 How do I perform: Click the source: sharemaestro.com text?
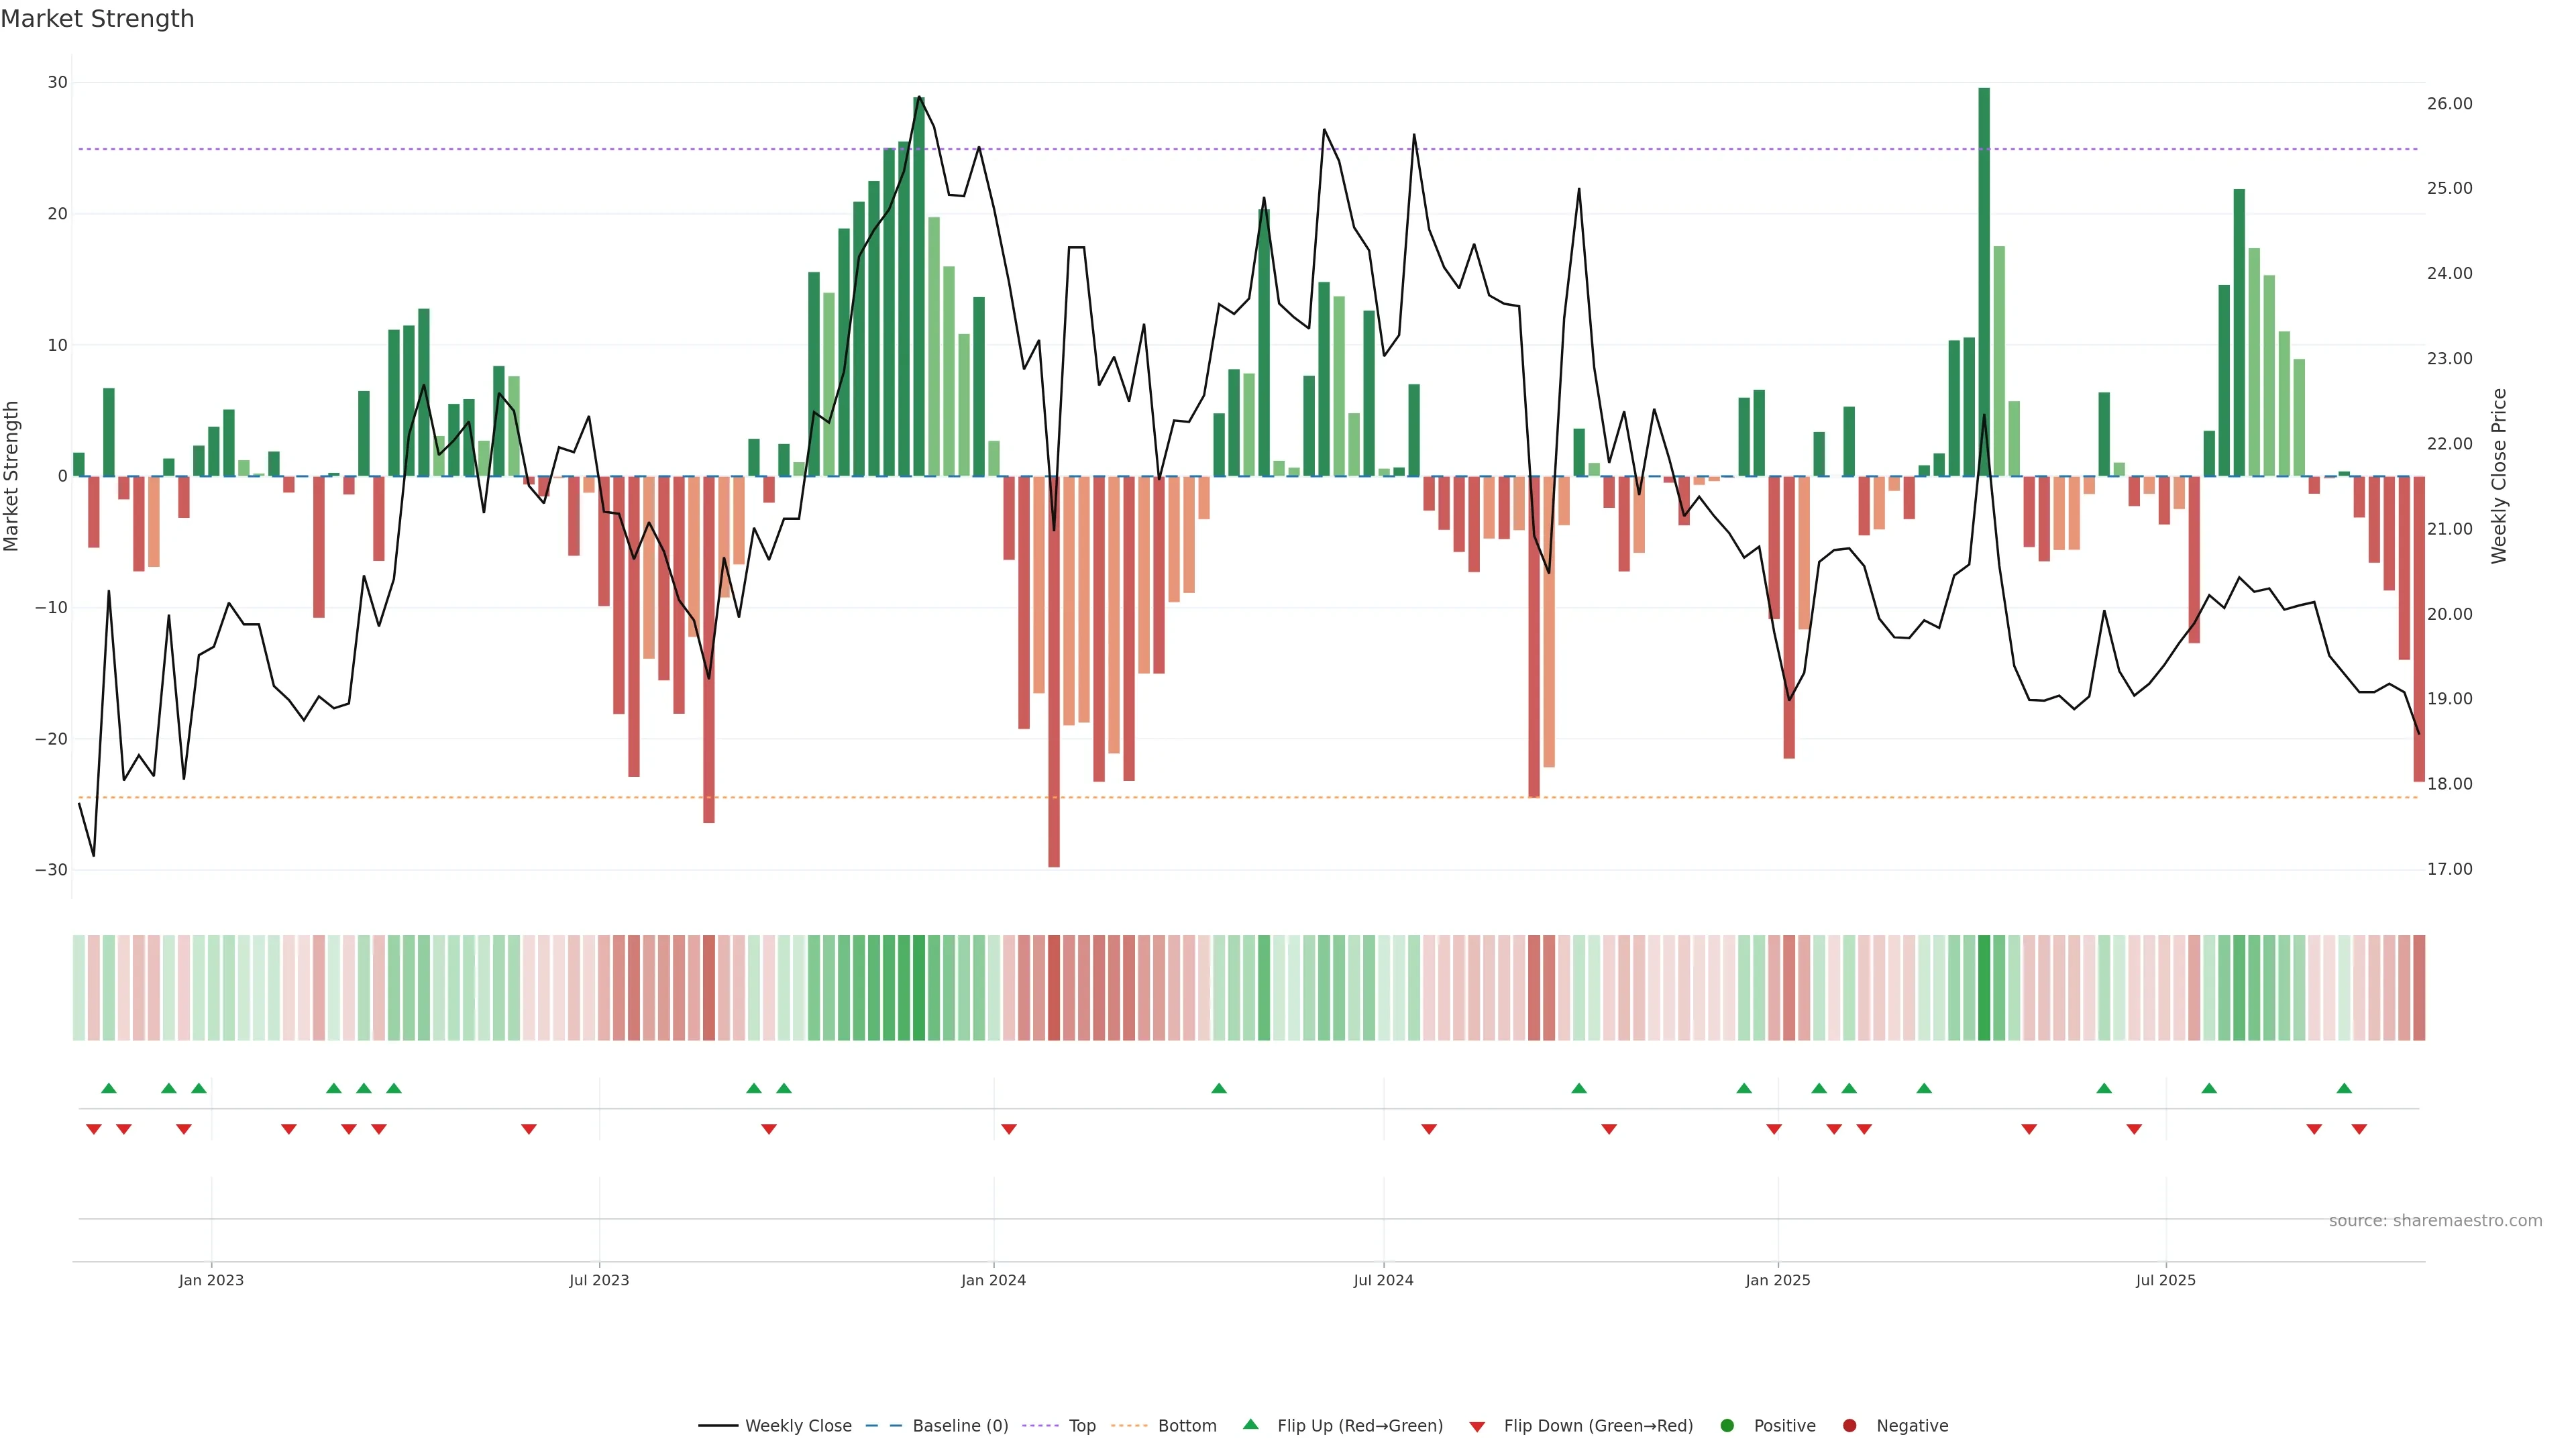point(2435,1220)
